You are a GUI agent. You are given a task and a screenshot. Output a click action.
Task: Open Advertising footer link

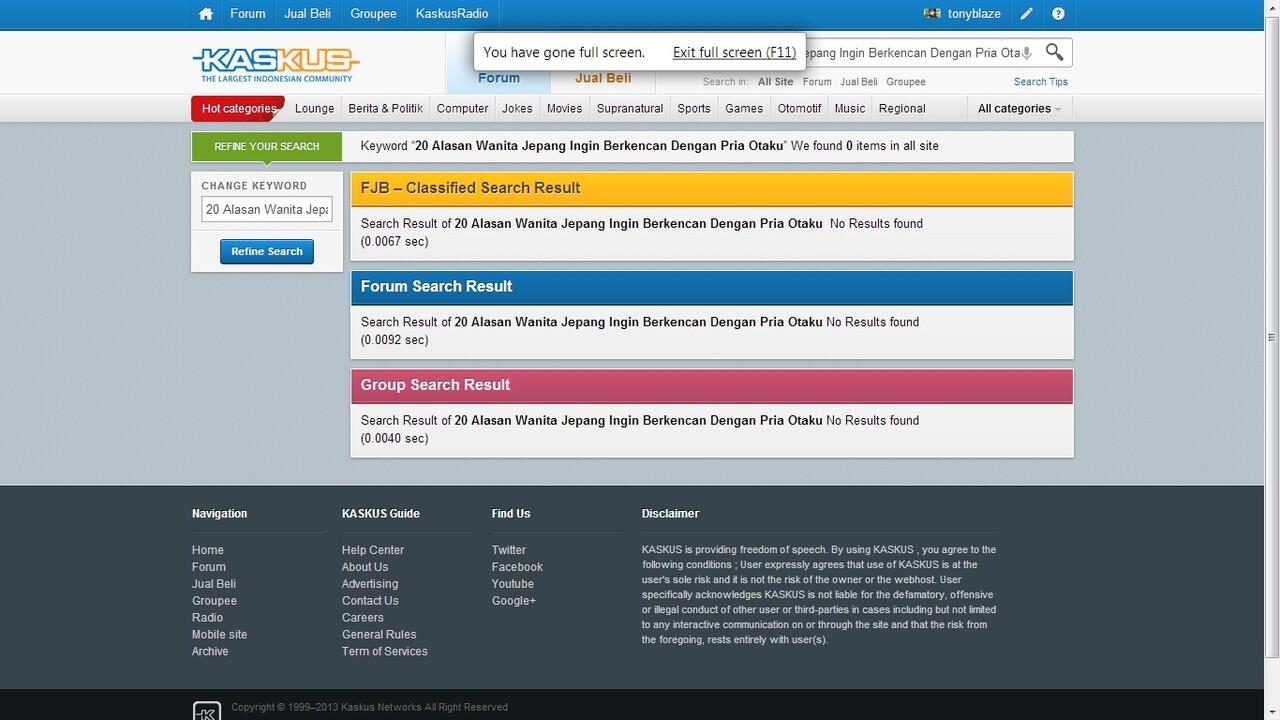pyautogui.click(x=370, y=584)
